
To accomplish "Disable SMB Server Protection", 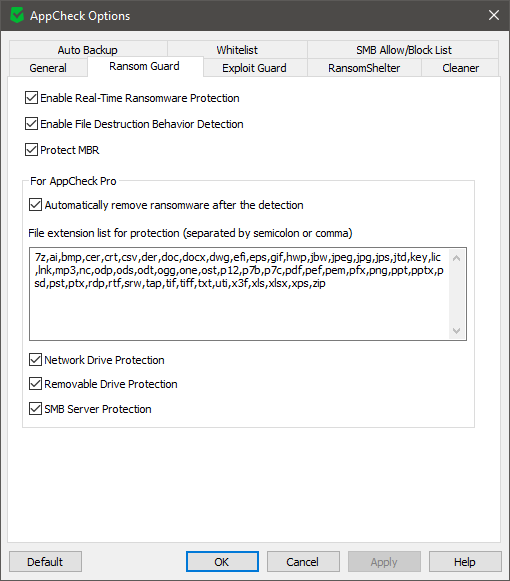I will pos(36,409).
